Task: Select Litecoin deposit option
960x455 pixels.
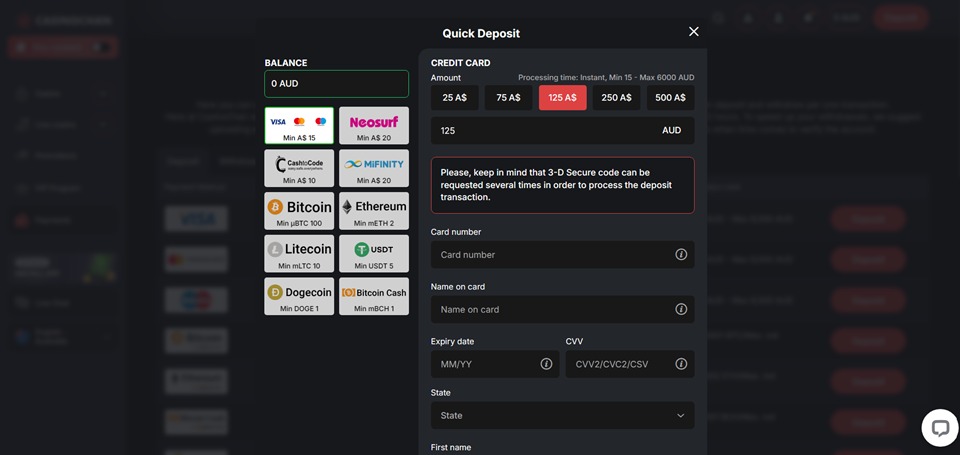Action: [x=299, y=254]
